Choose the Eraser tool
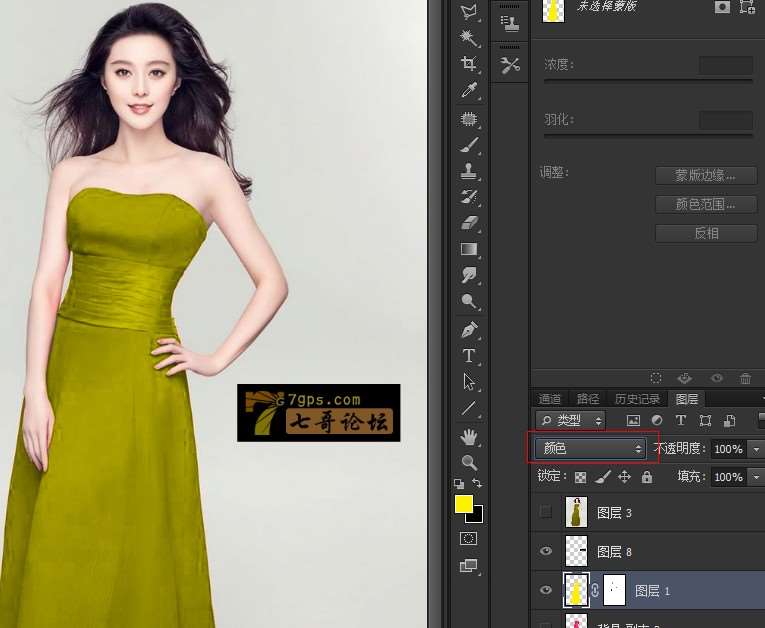 pos(468,223)
